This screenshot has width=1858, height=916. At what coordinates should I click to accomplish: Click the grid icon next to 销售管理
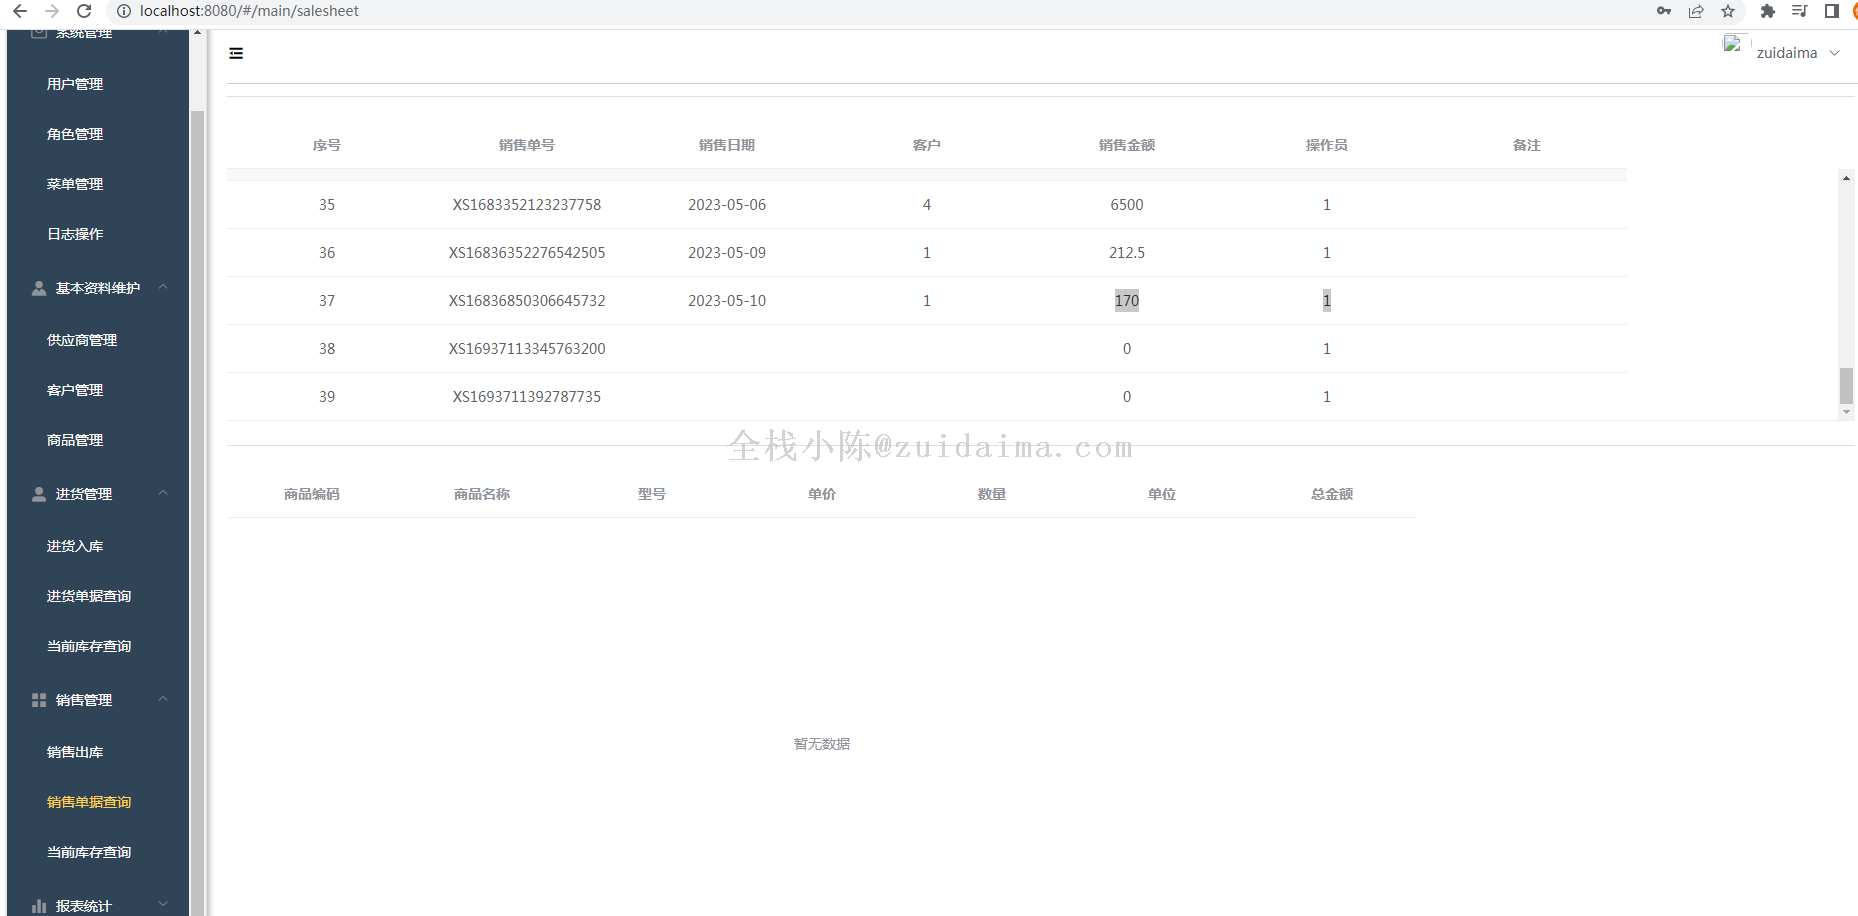pyautogui.click(x=39, y=700)
